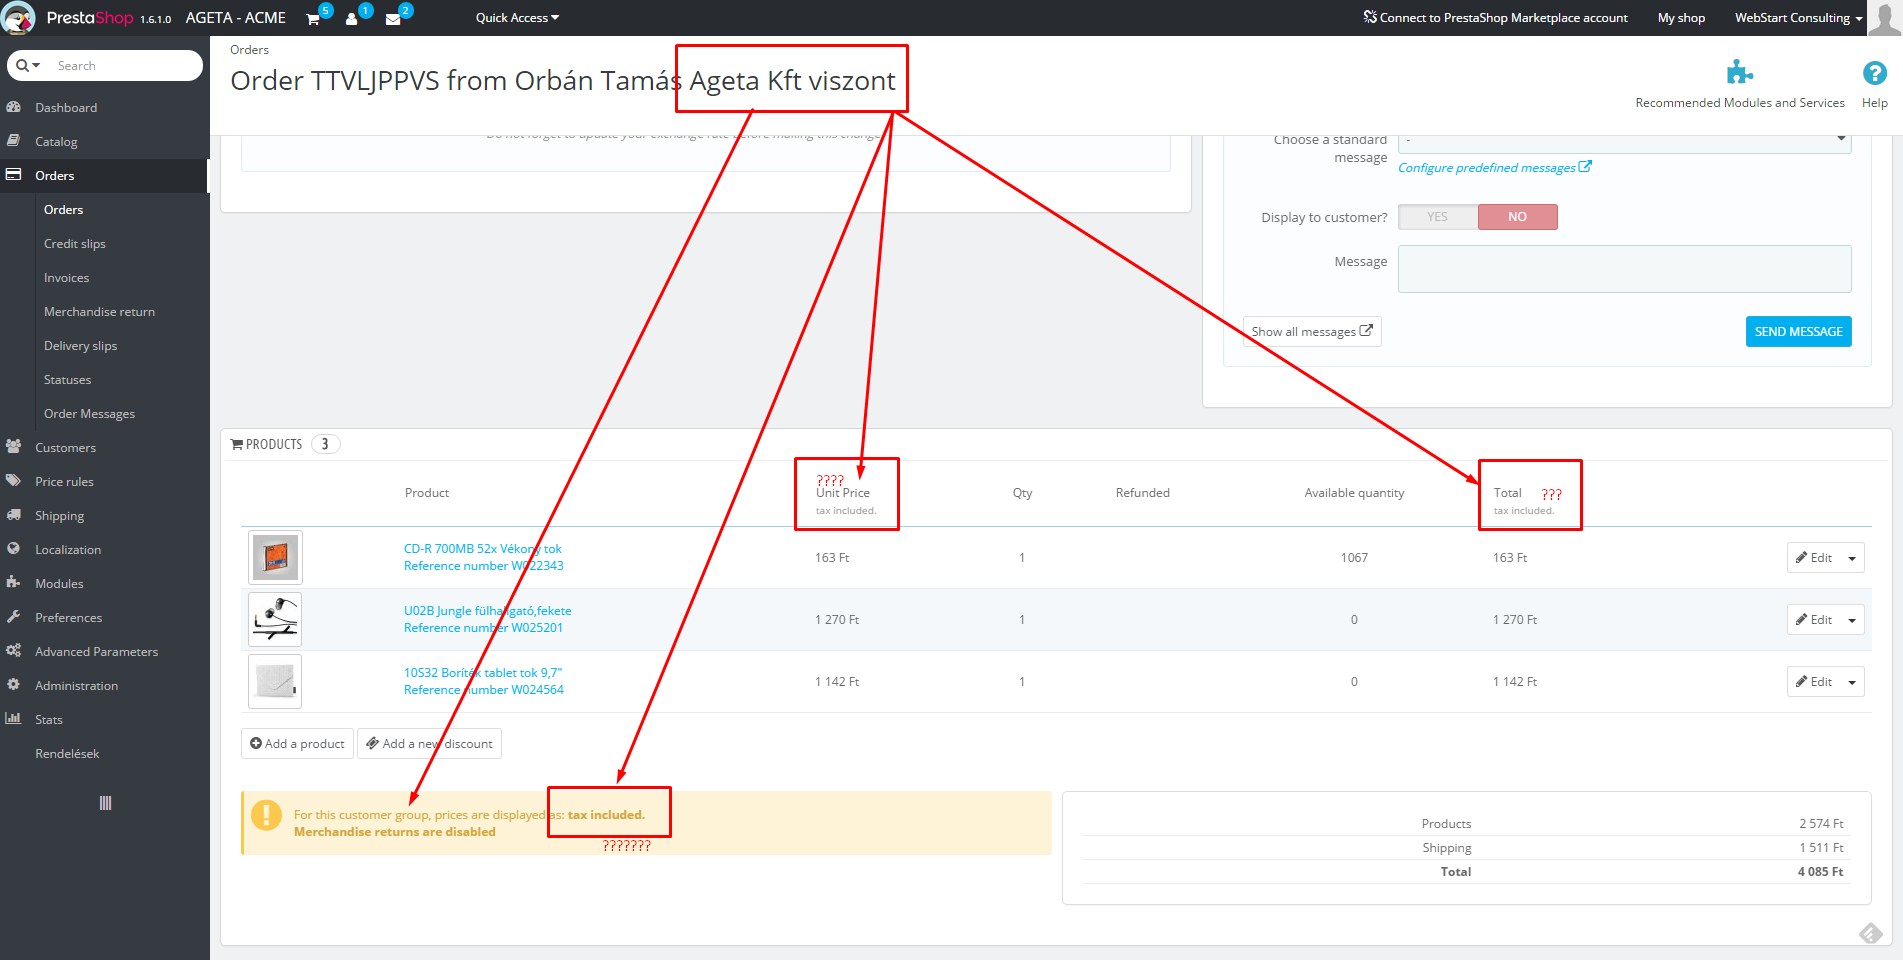1903x960 pixels.
Task: Click the Orders breadcrumb link
Action: coord(249,50)
